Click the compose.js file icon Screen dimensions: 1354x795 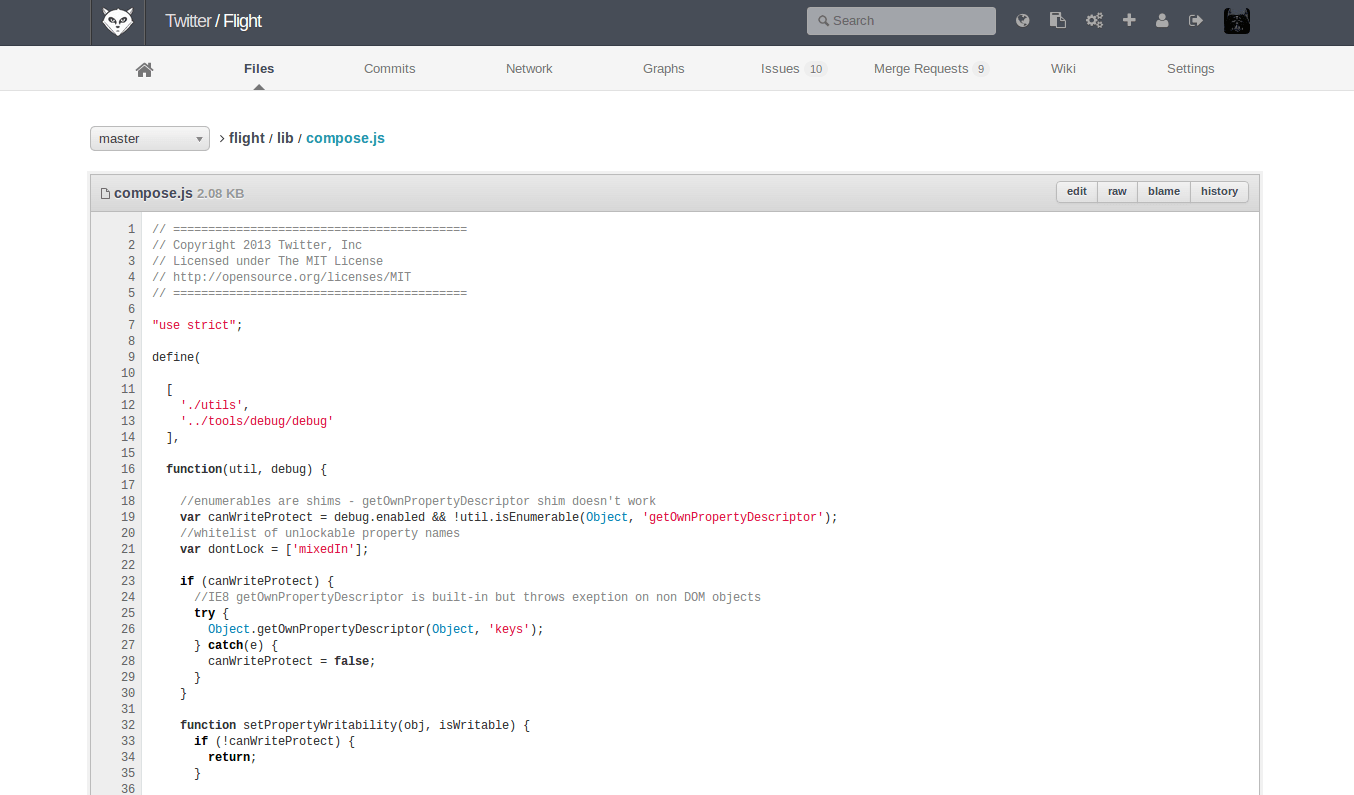tap(105, 193)
